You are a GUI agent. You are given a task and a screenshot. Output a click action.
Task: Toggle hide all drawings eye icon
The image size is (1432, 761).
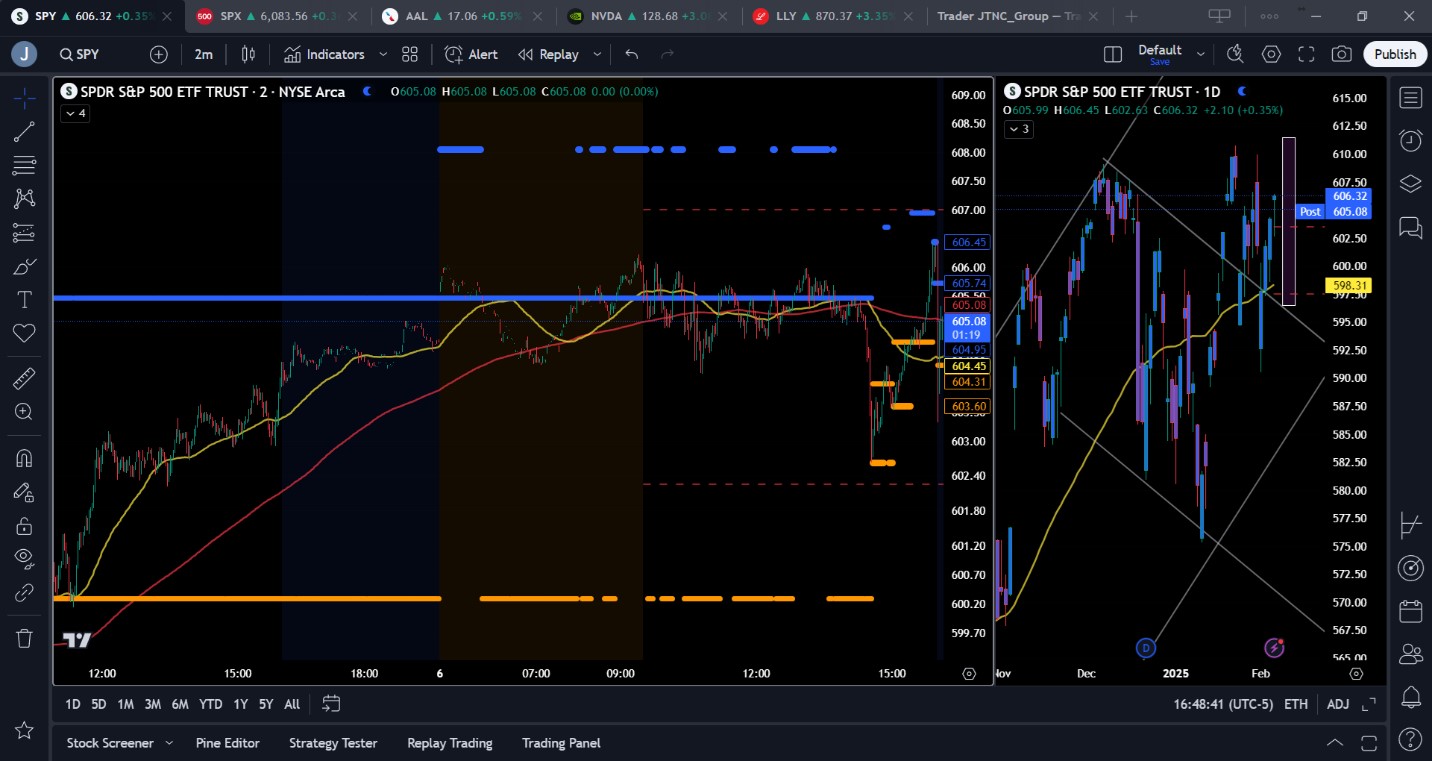point(24,559)
